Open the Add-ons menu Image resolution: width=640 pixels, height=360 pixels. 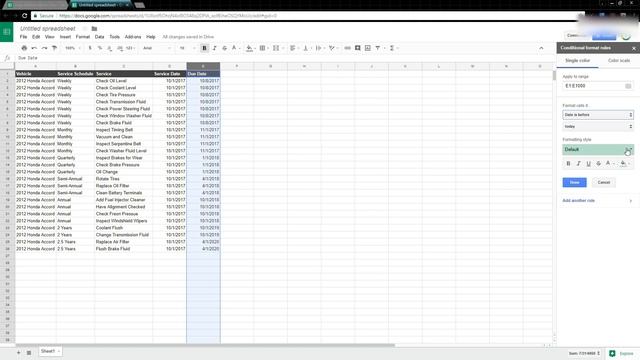(133, 37)
